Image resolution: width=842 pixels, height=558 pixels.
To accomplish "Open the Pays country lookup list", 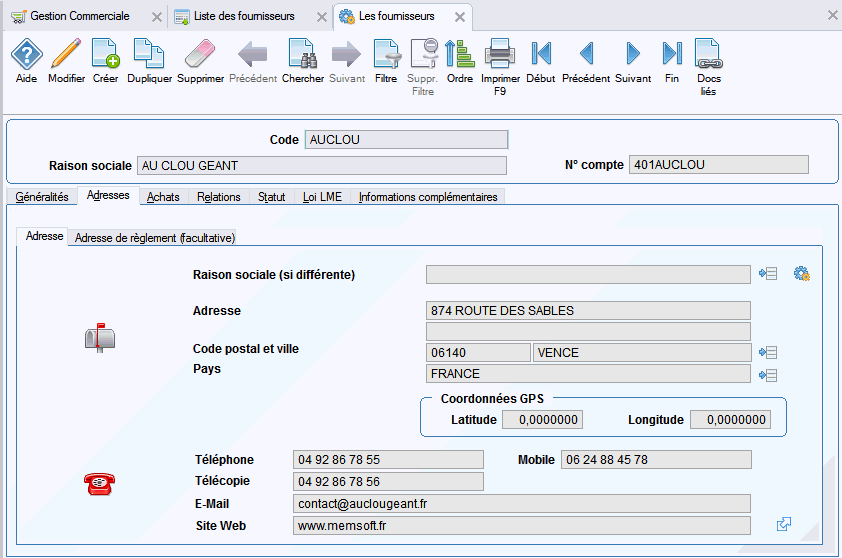I will [768, 374].
